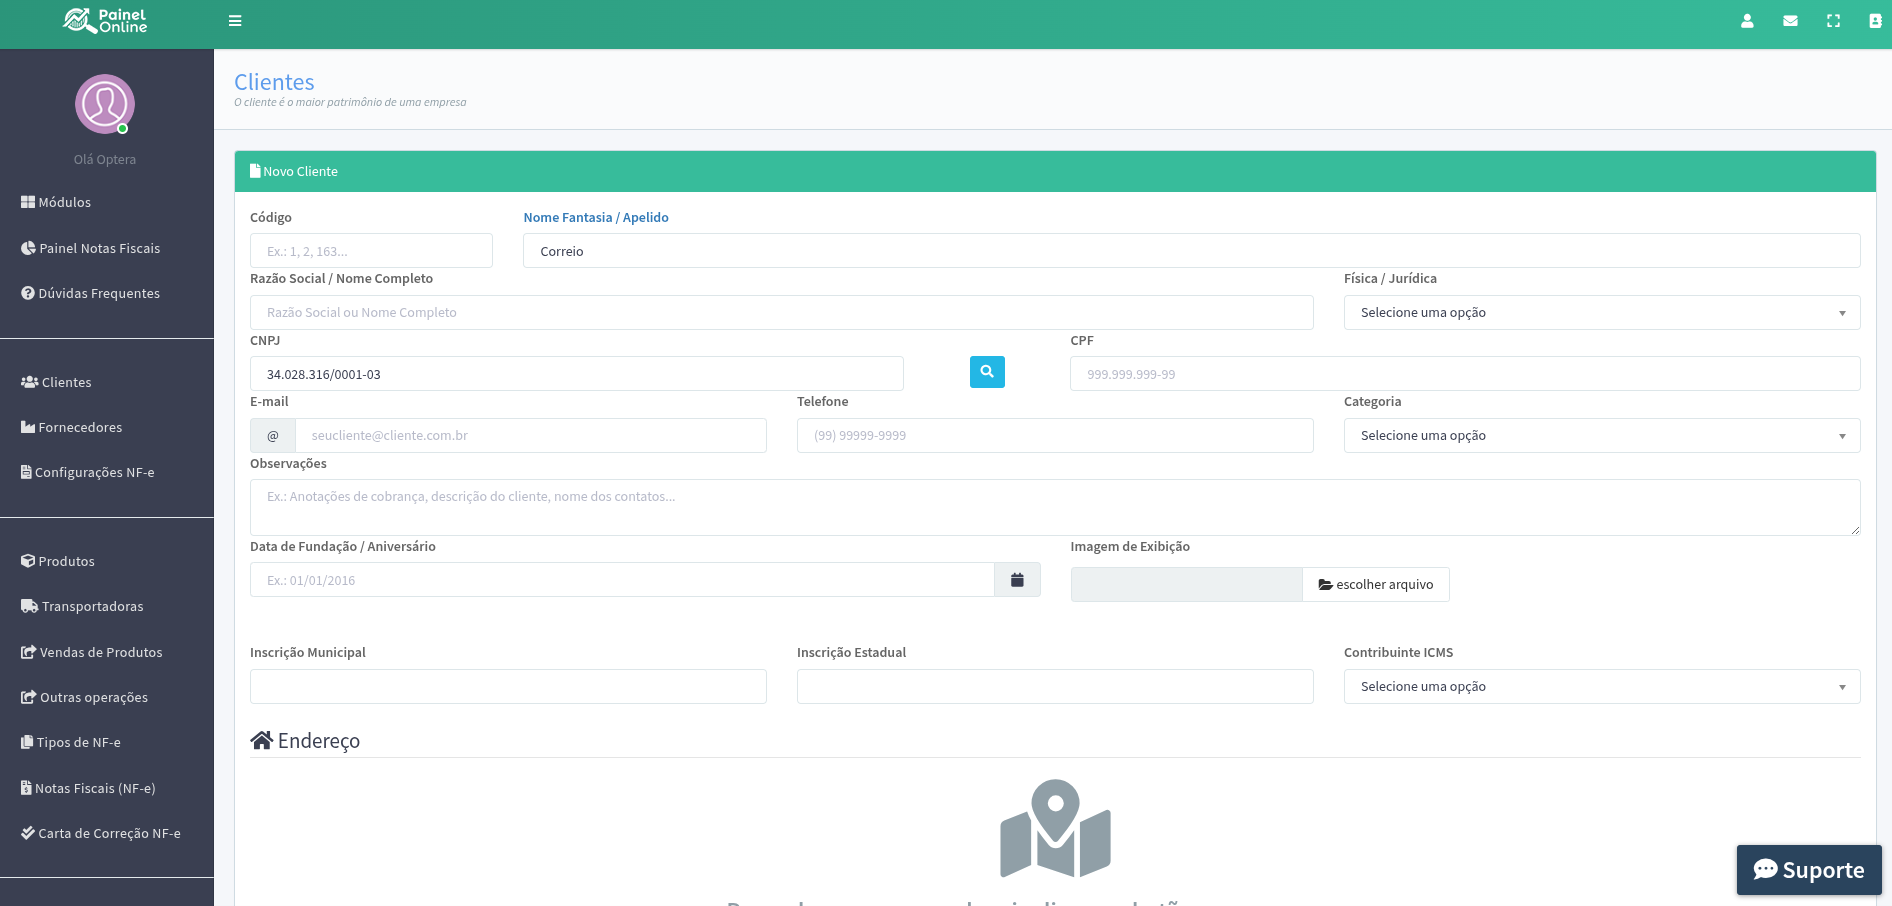Viewport: 1892px width, 906px height.
Task: Click the hamburger menu icon in header
Action: coord(235,21)
